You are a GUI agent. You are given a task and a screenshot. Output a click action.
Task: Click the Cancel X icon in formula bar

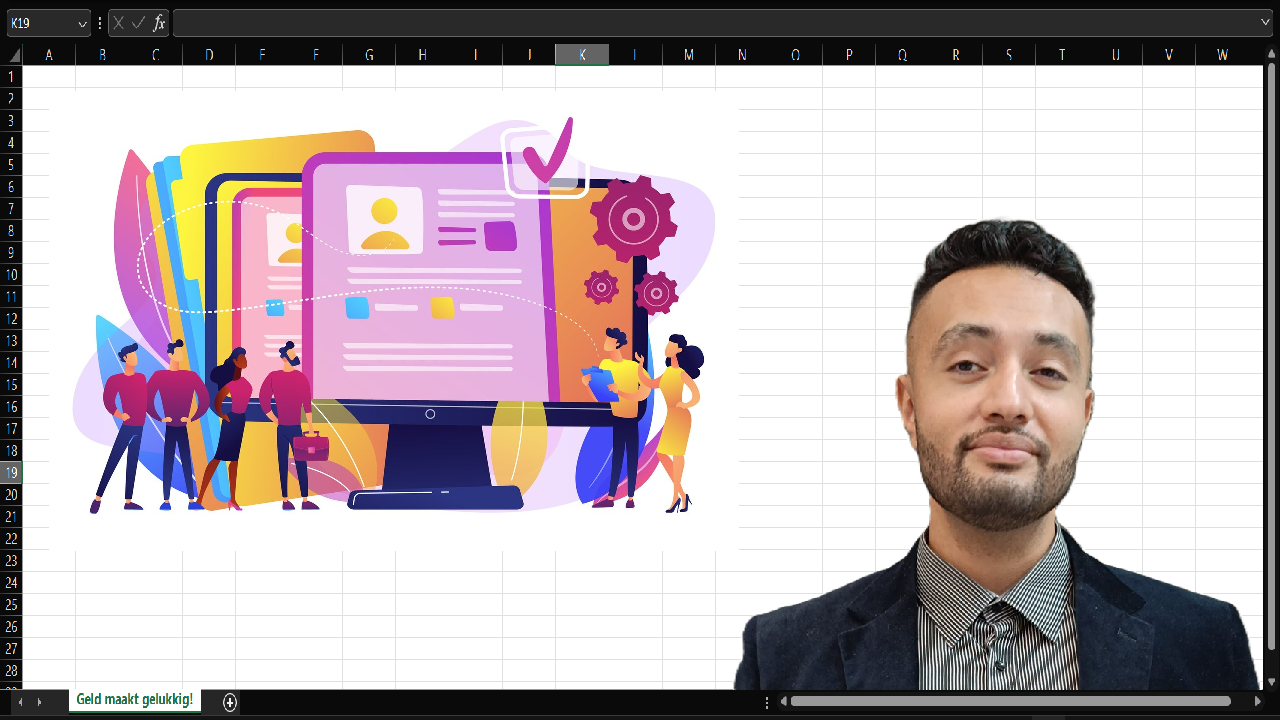(x=119, y=23)
